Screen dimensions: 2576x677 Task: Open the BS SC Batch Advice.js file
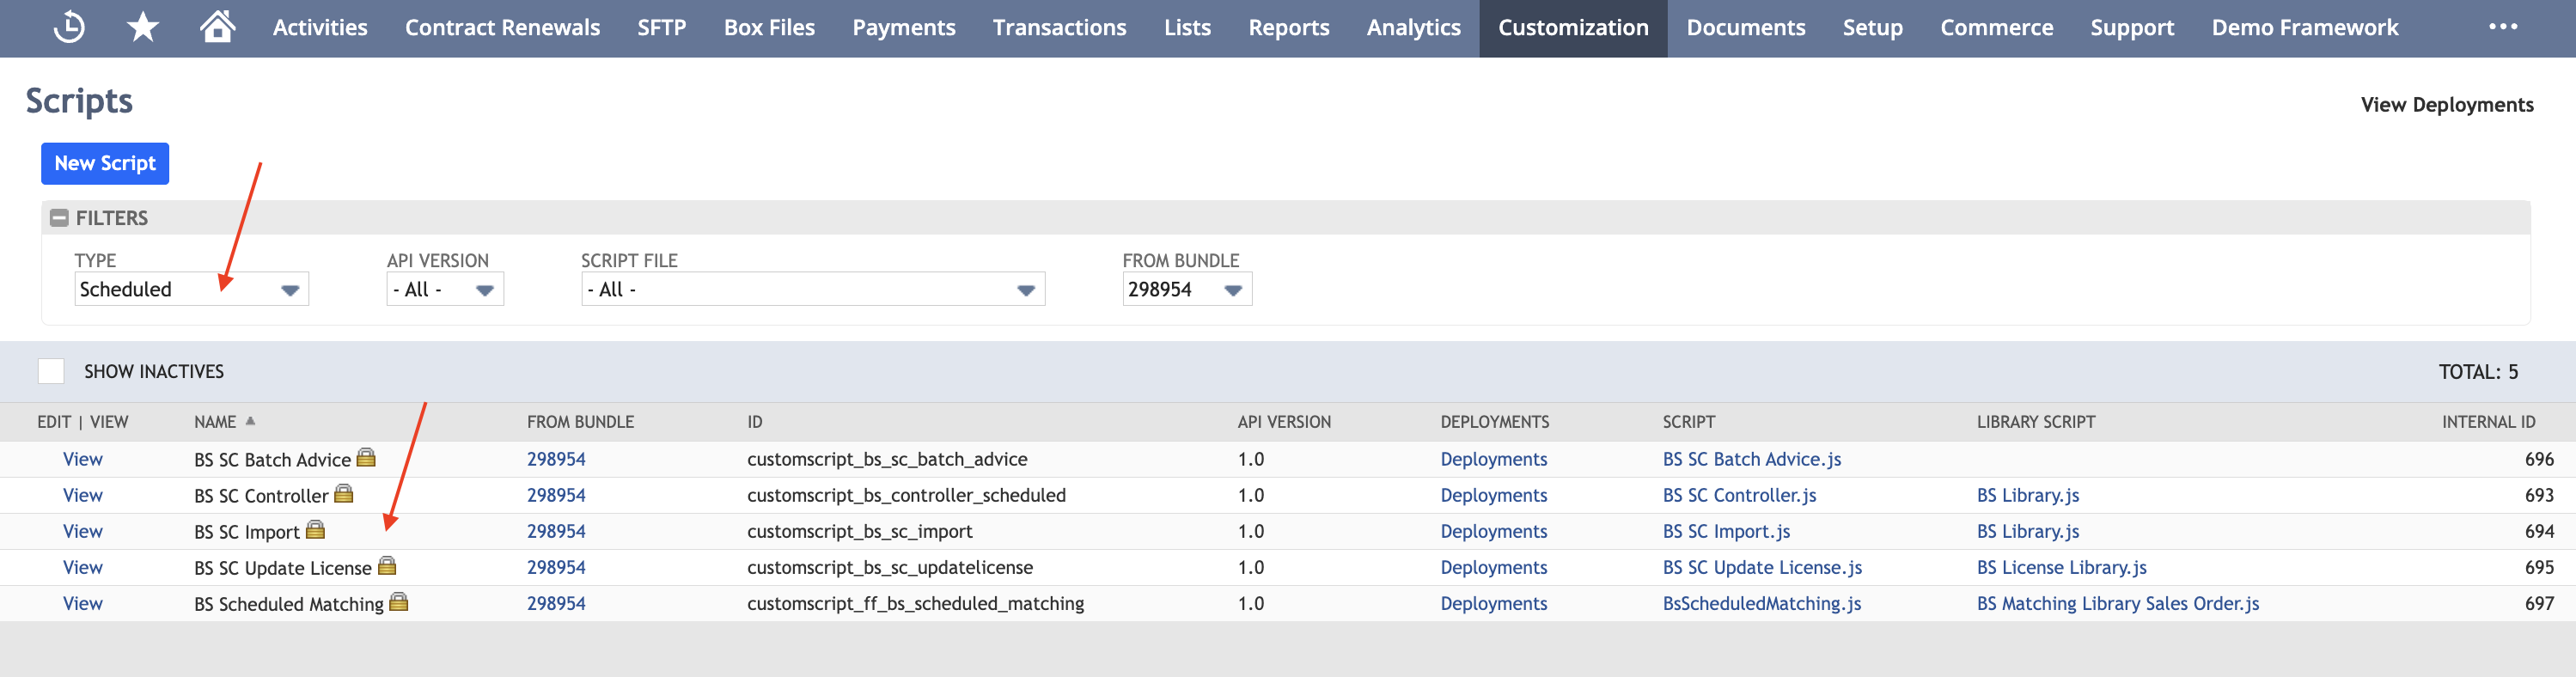1751,459
